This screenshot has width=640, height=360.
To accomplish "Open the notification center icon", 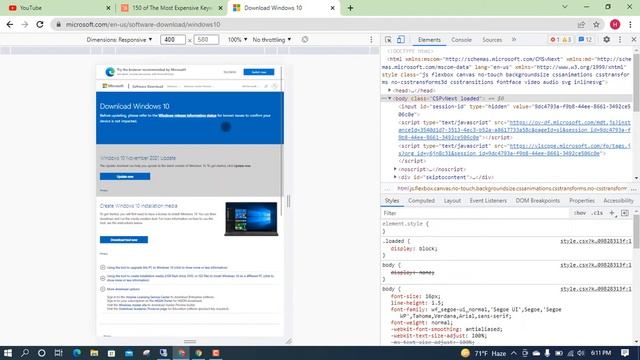I will point(625,353).
